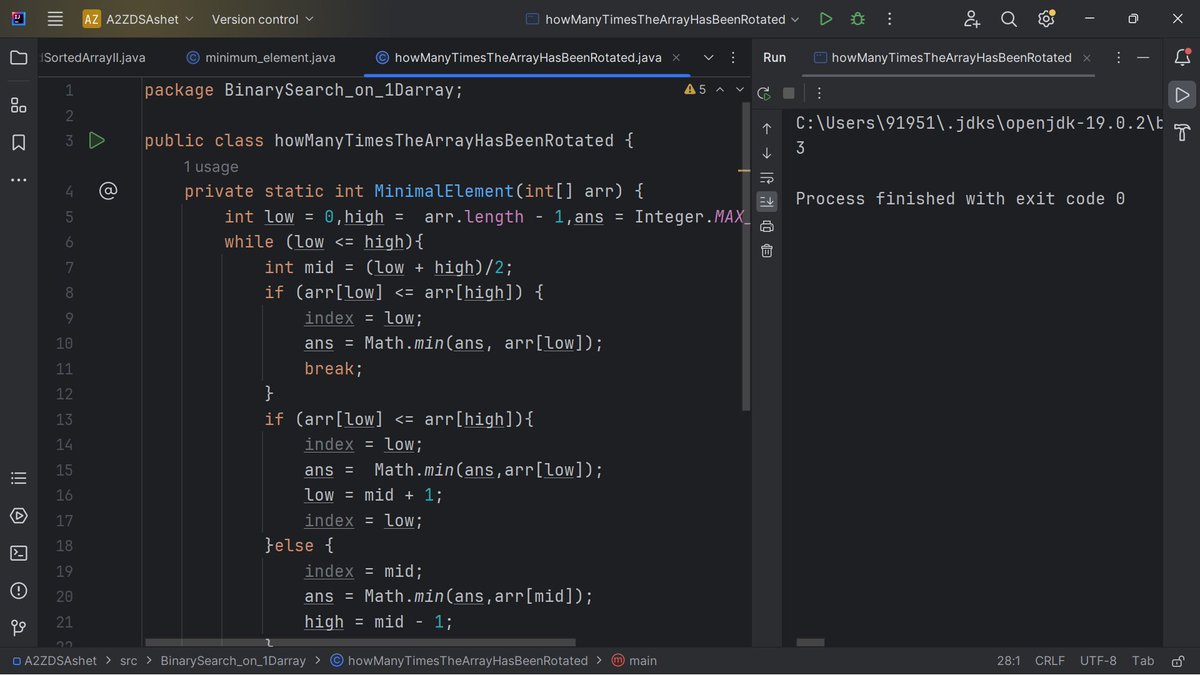Switch to the SortedArrayII.java tab
Screen dimensions: 1200x675
91,57
